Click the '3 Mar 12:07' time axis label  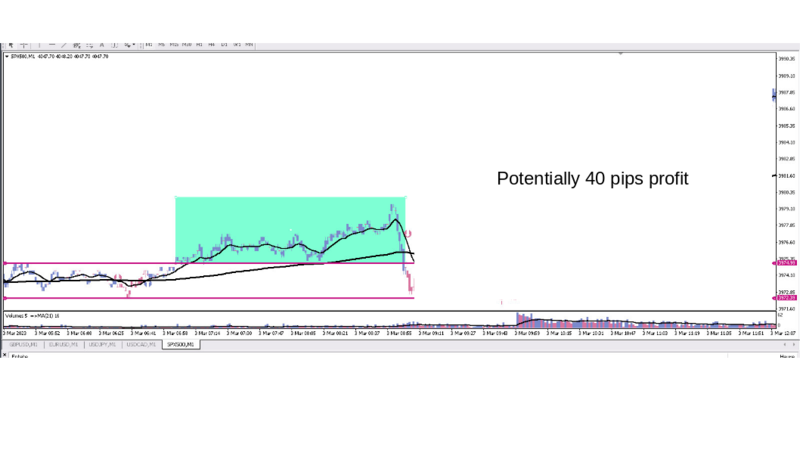pos(785,333)
